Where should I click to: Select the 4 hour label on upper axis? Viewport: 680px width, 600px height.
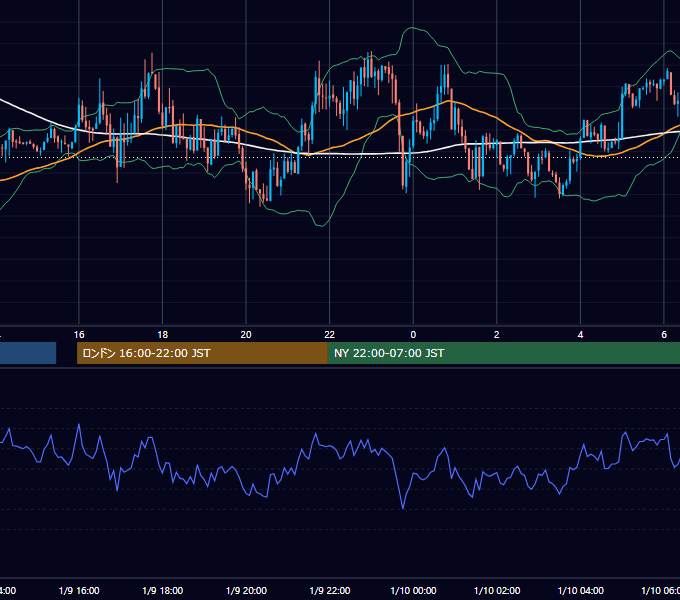pyautogui.click(x=580, y=335)
